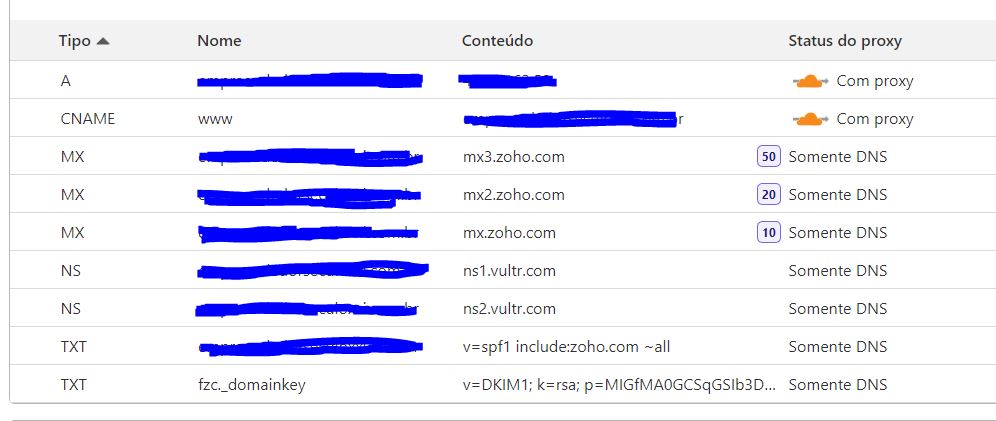Open the fzc._domainkey TXT record
This screenshot has width=996, height=421.
point(252,385)
